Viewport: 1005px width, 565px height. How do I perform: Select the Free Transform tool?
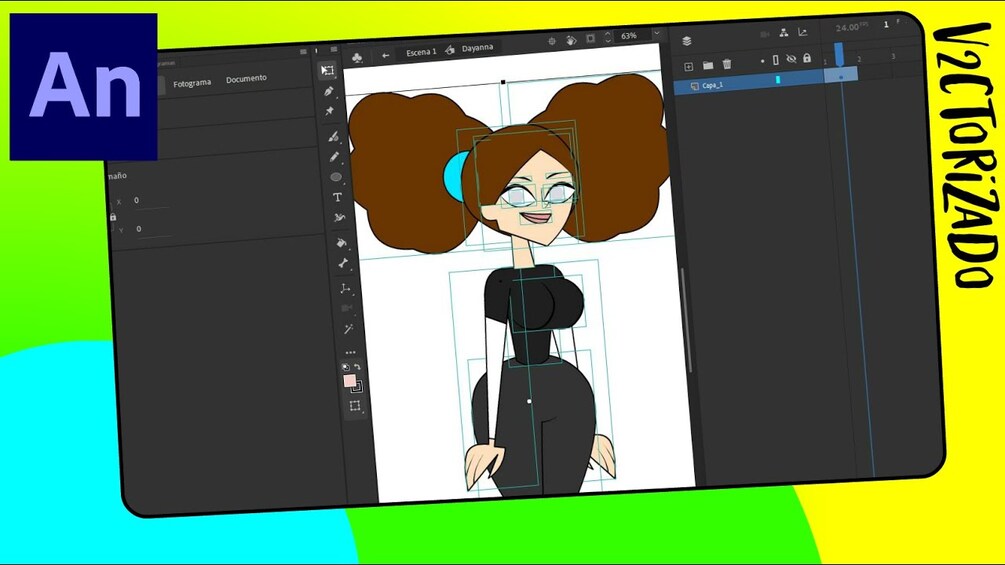click(x=328, y=70)
